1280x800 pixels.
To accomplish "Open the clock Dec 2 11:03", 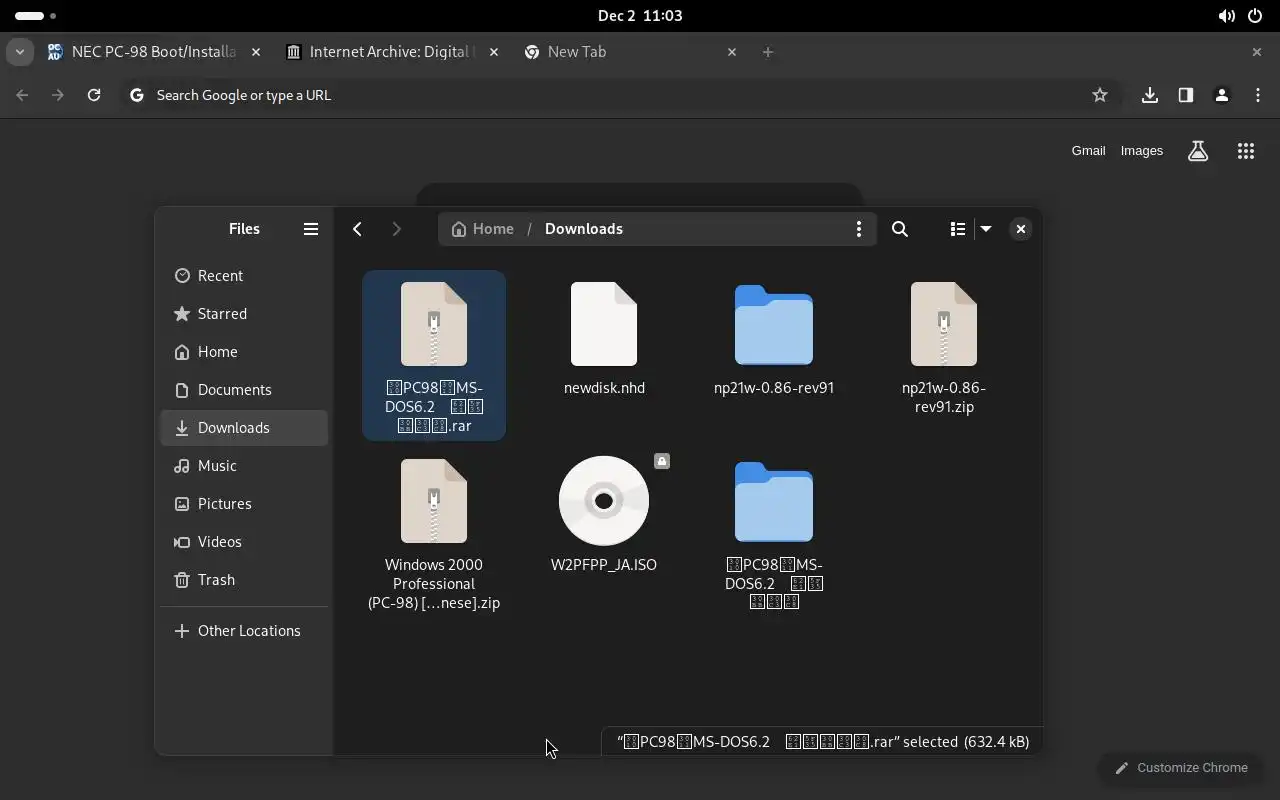I will (640, 16).
